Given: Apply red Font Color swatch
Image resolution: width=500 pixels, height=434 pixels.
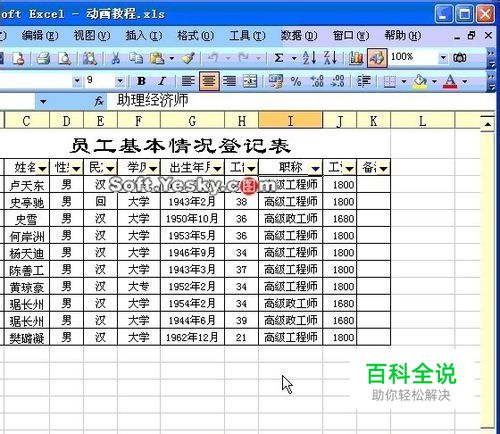Looking at the screenshot, I should (x=450, y=81).
